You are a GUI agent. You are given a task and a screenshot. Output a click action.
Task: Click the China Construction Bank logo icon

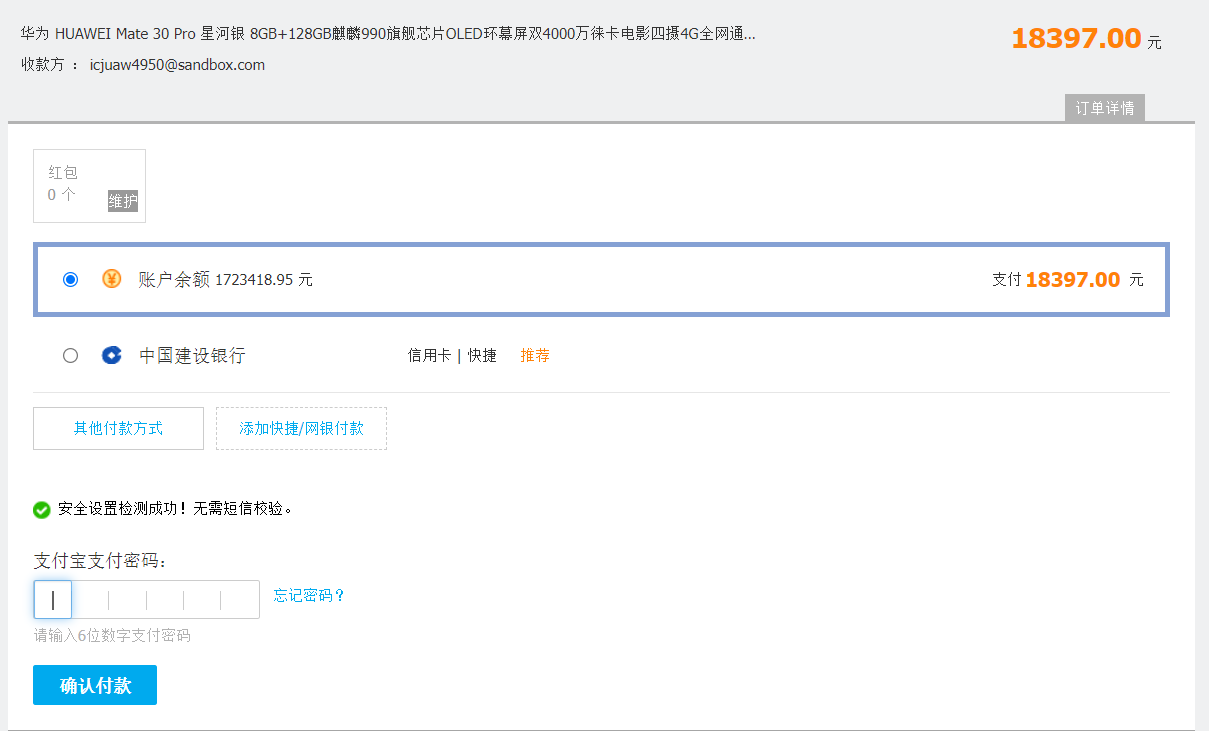coord(112,355)
